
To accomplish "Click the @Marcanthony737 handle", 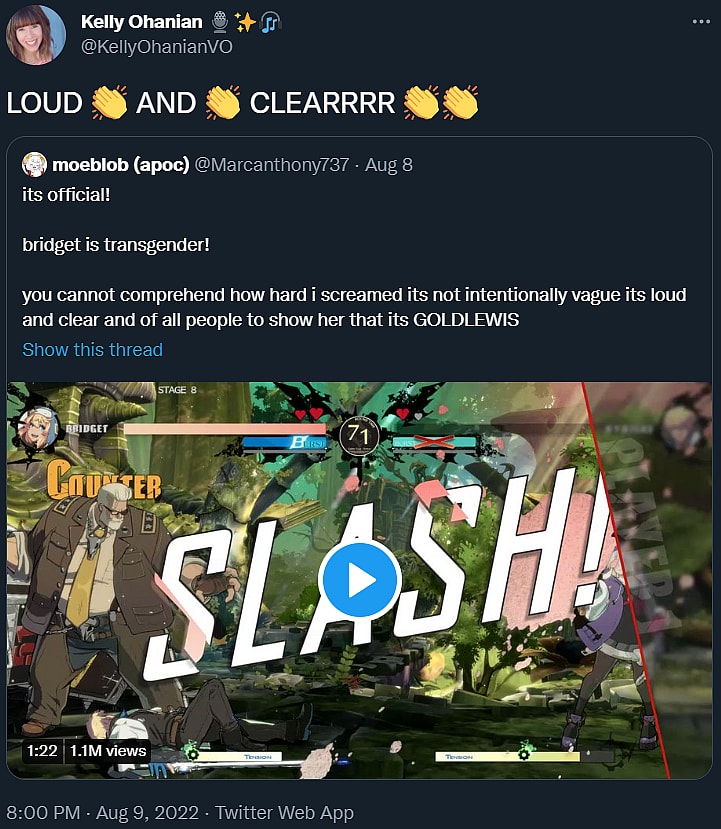I will point(272,165).
